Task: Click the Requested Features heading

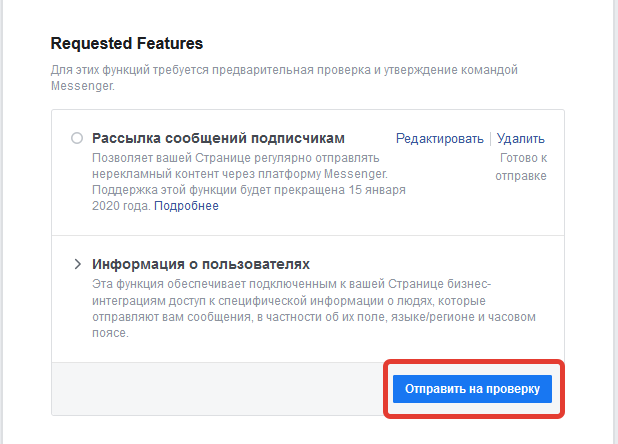Action: [x=127, y=43]
